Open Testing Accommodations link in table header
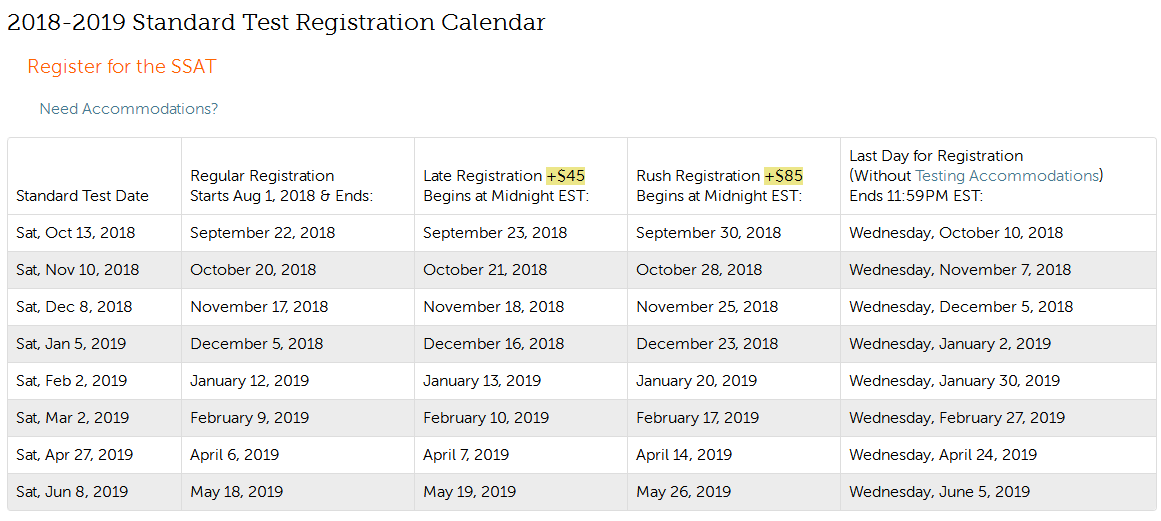This screenshot has width=1161, height=521. point(1007,176)
